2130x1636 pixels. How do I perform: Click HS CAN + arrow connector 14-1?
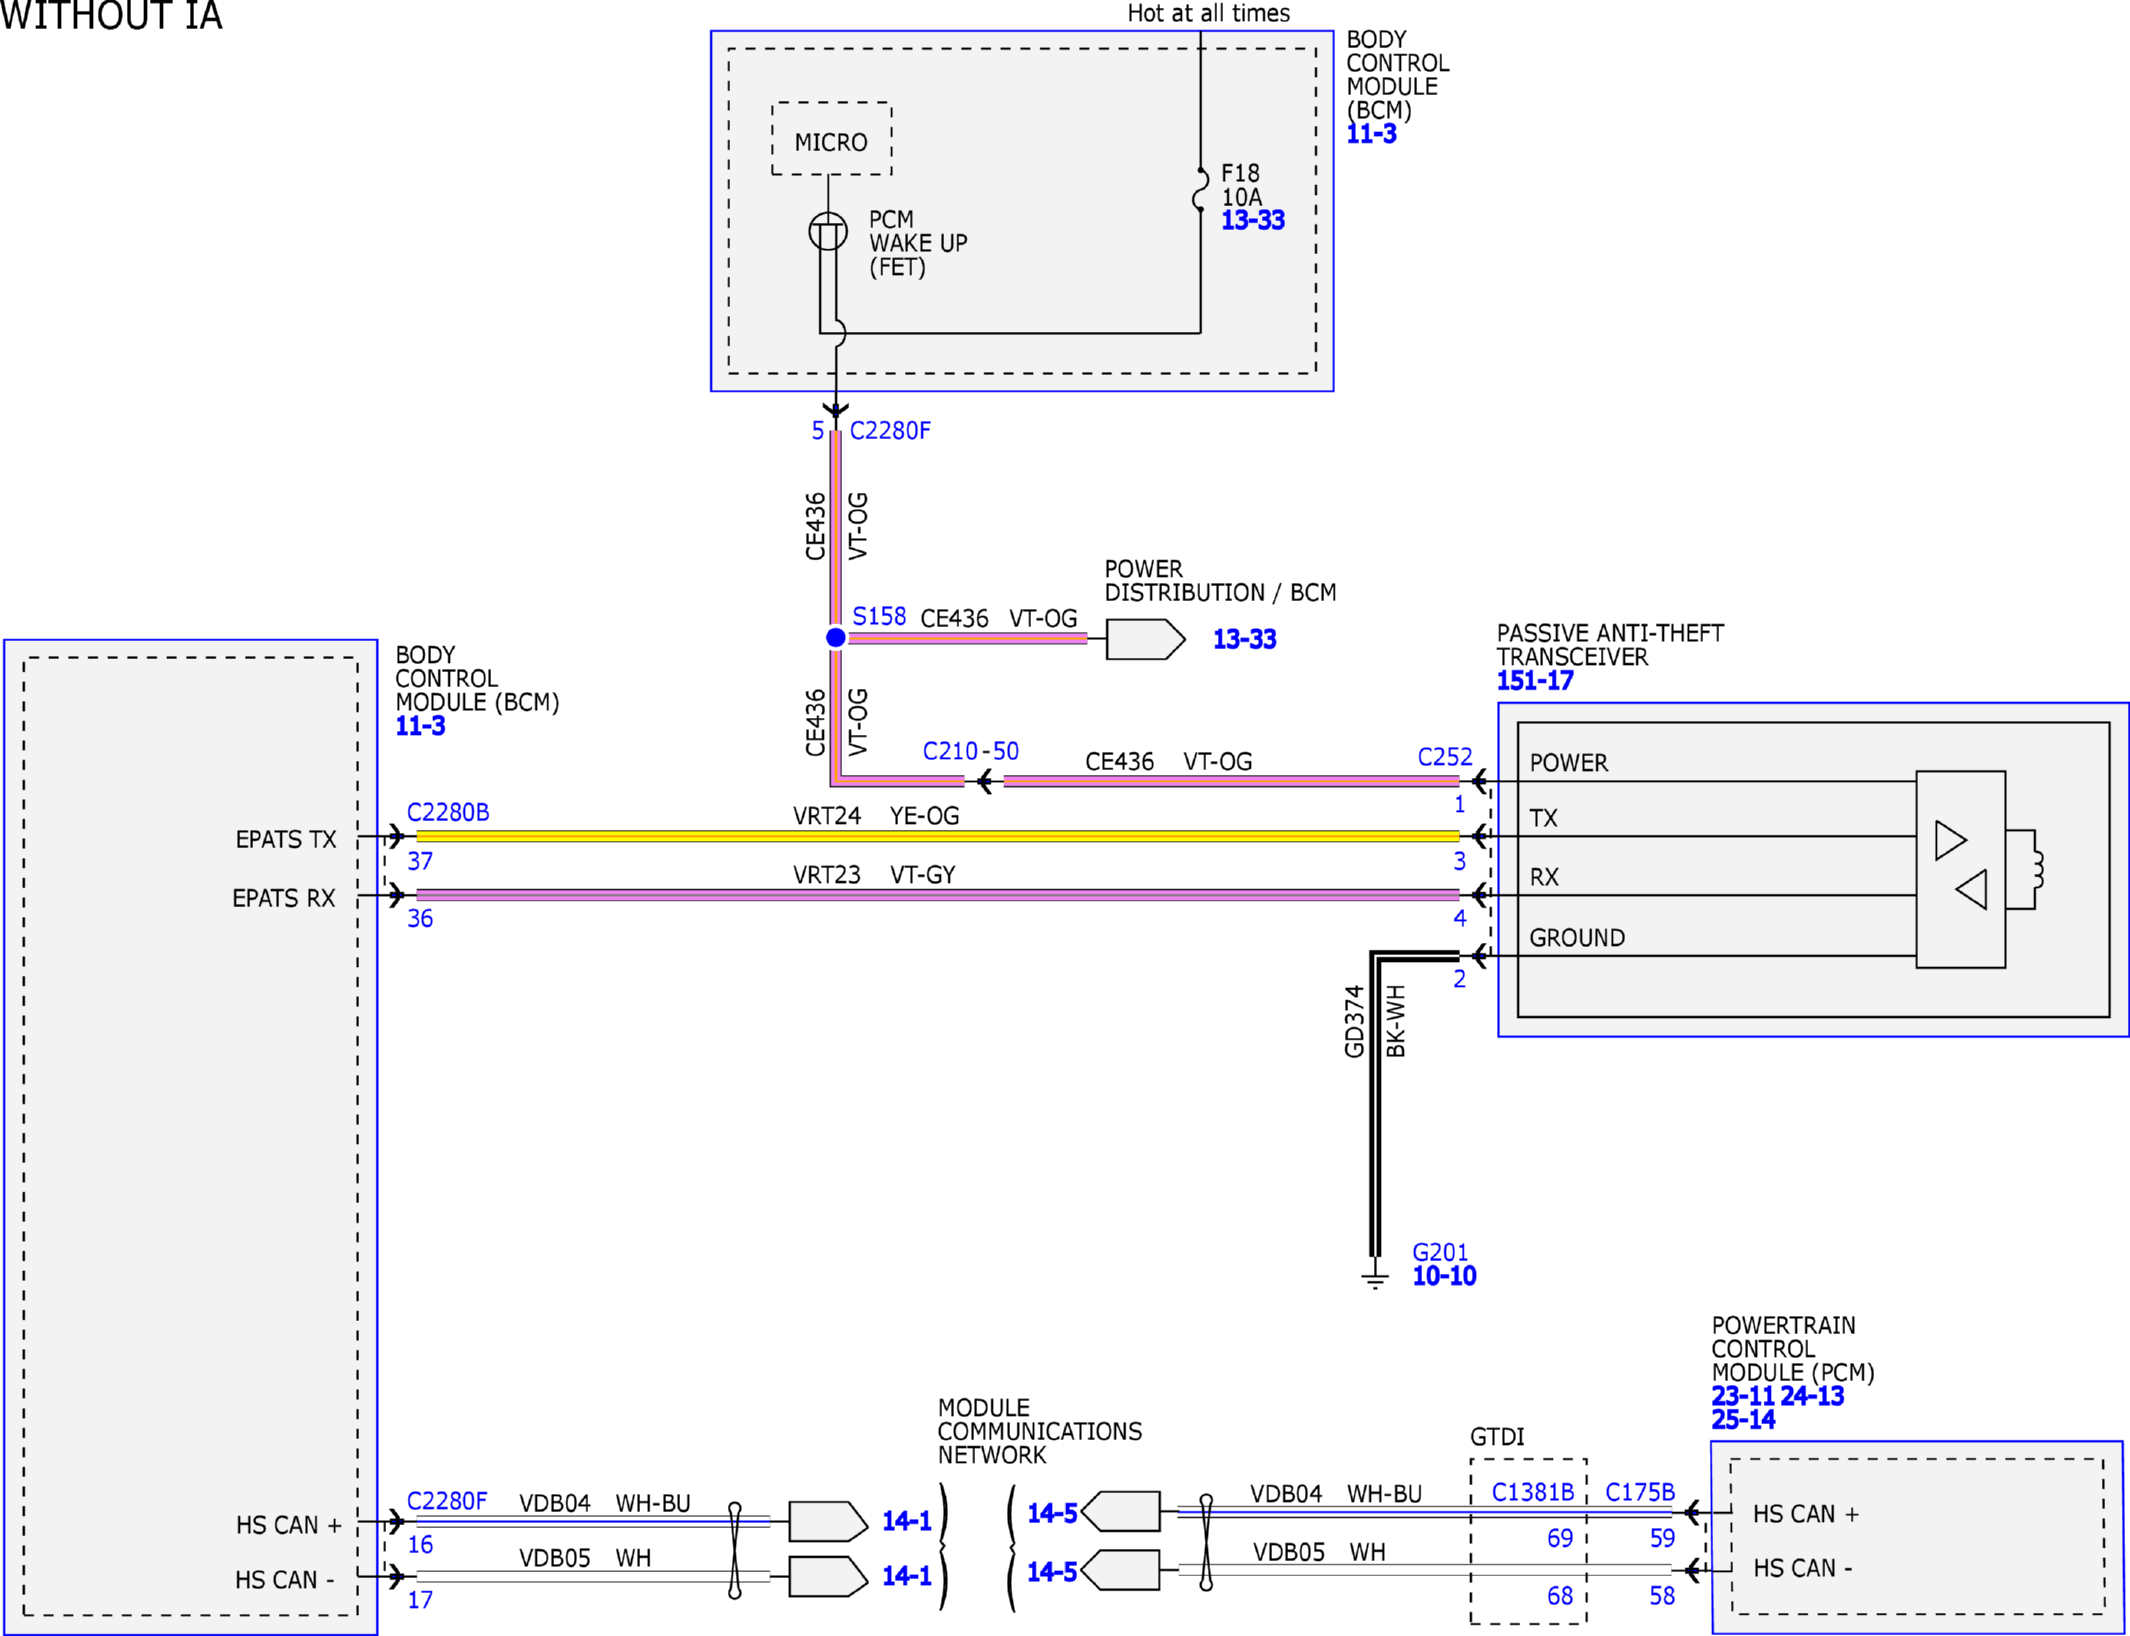coord(828,1521)
